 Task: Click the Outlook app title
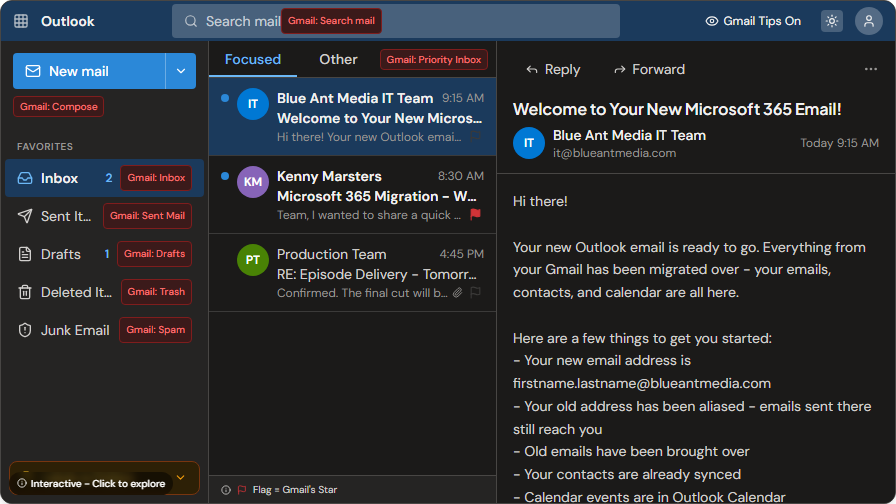67,21
